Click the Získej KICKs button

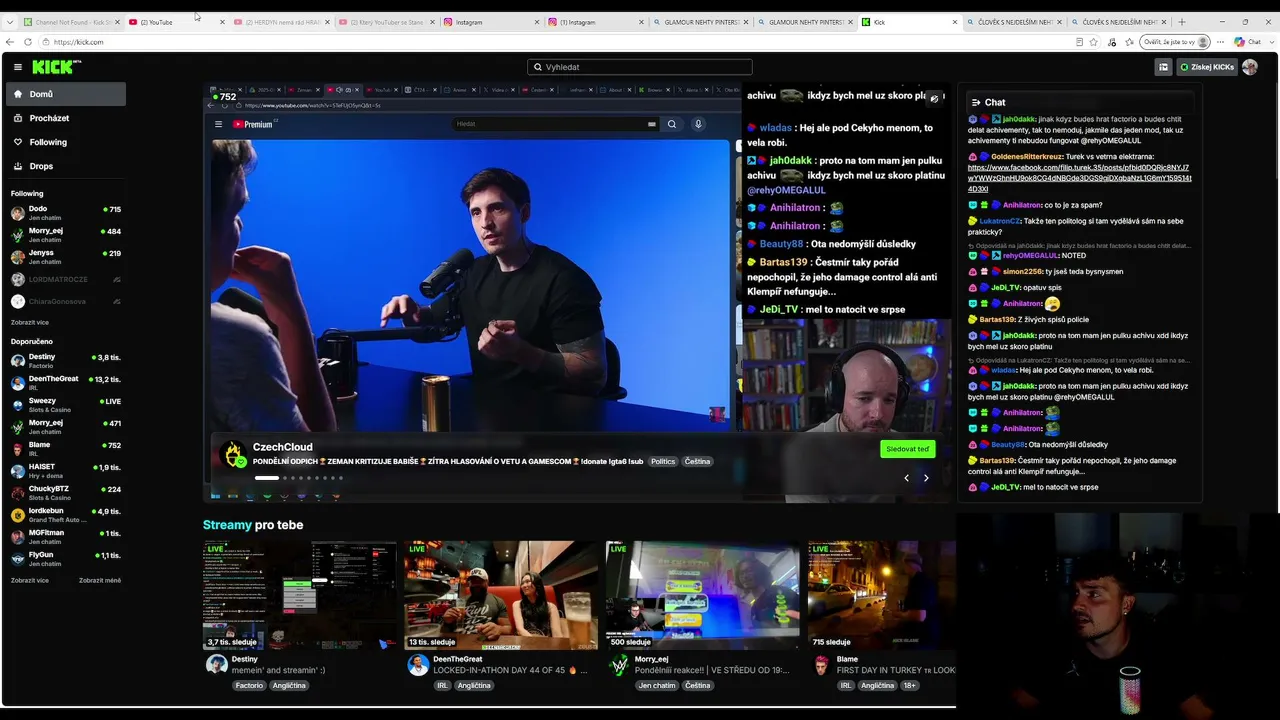click(x=1206, y=67)
